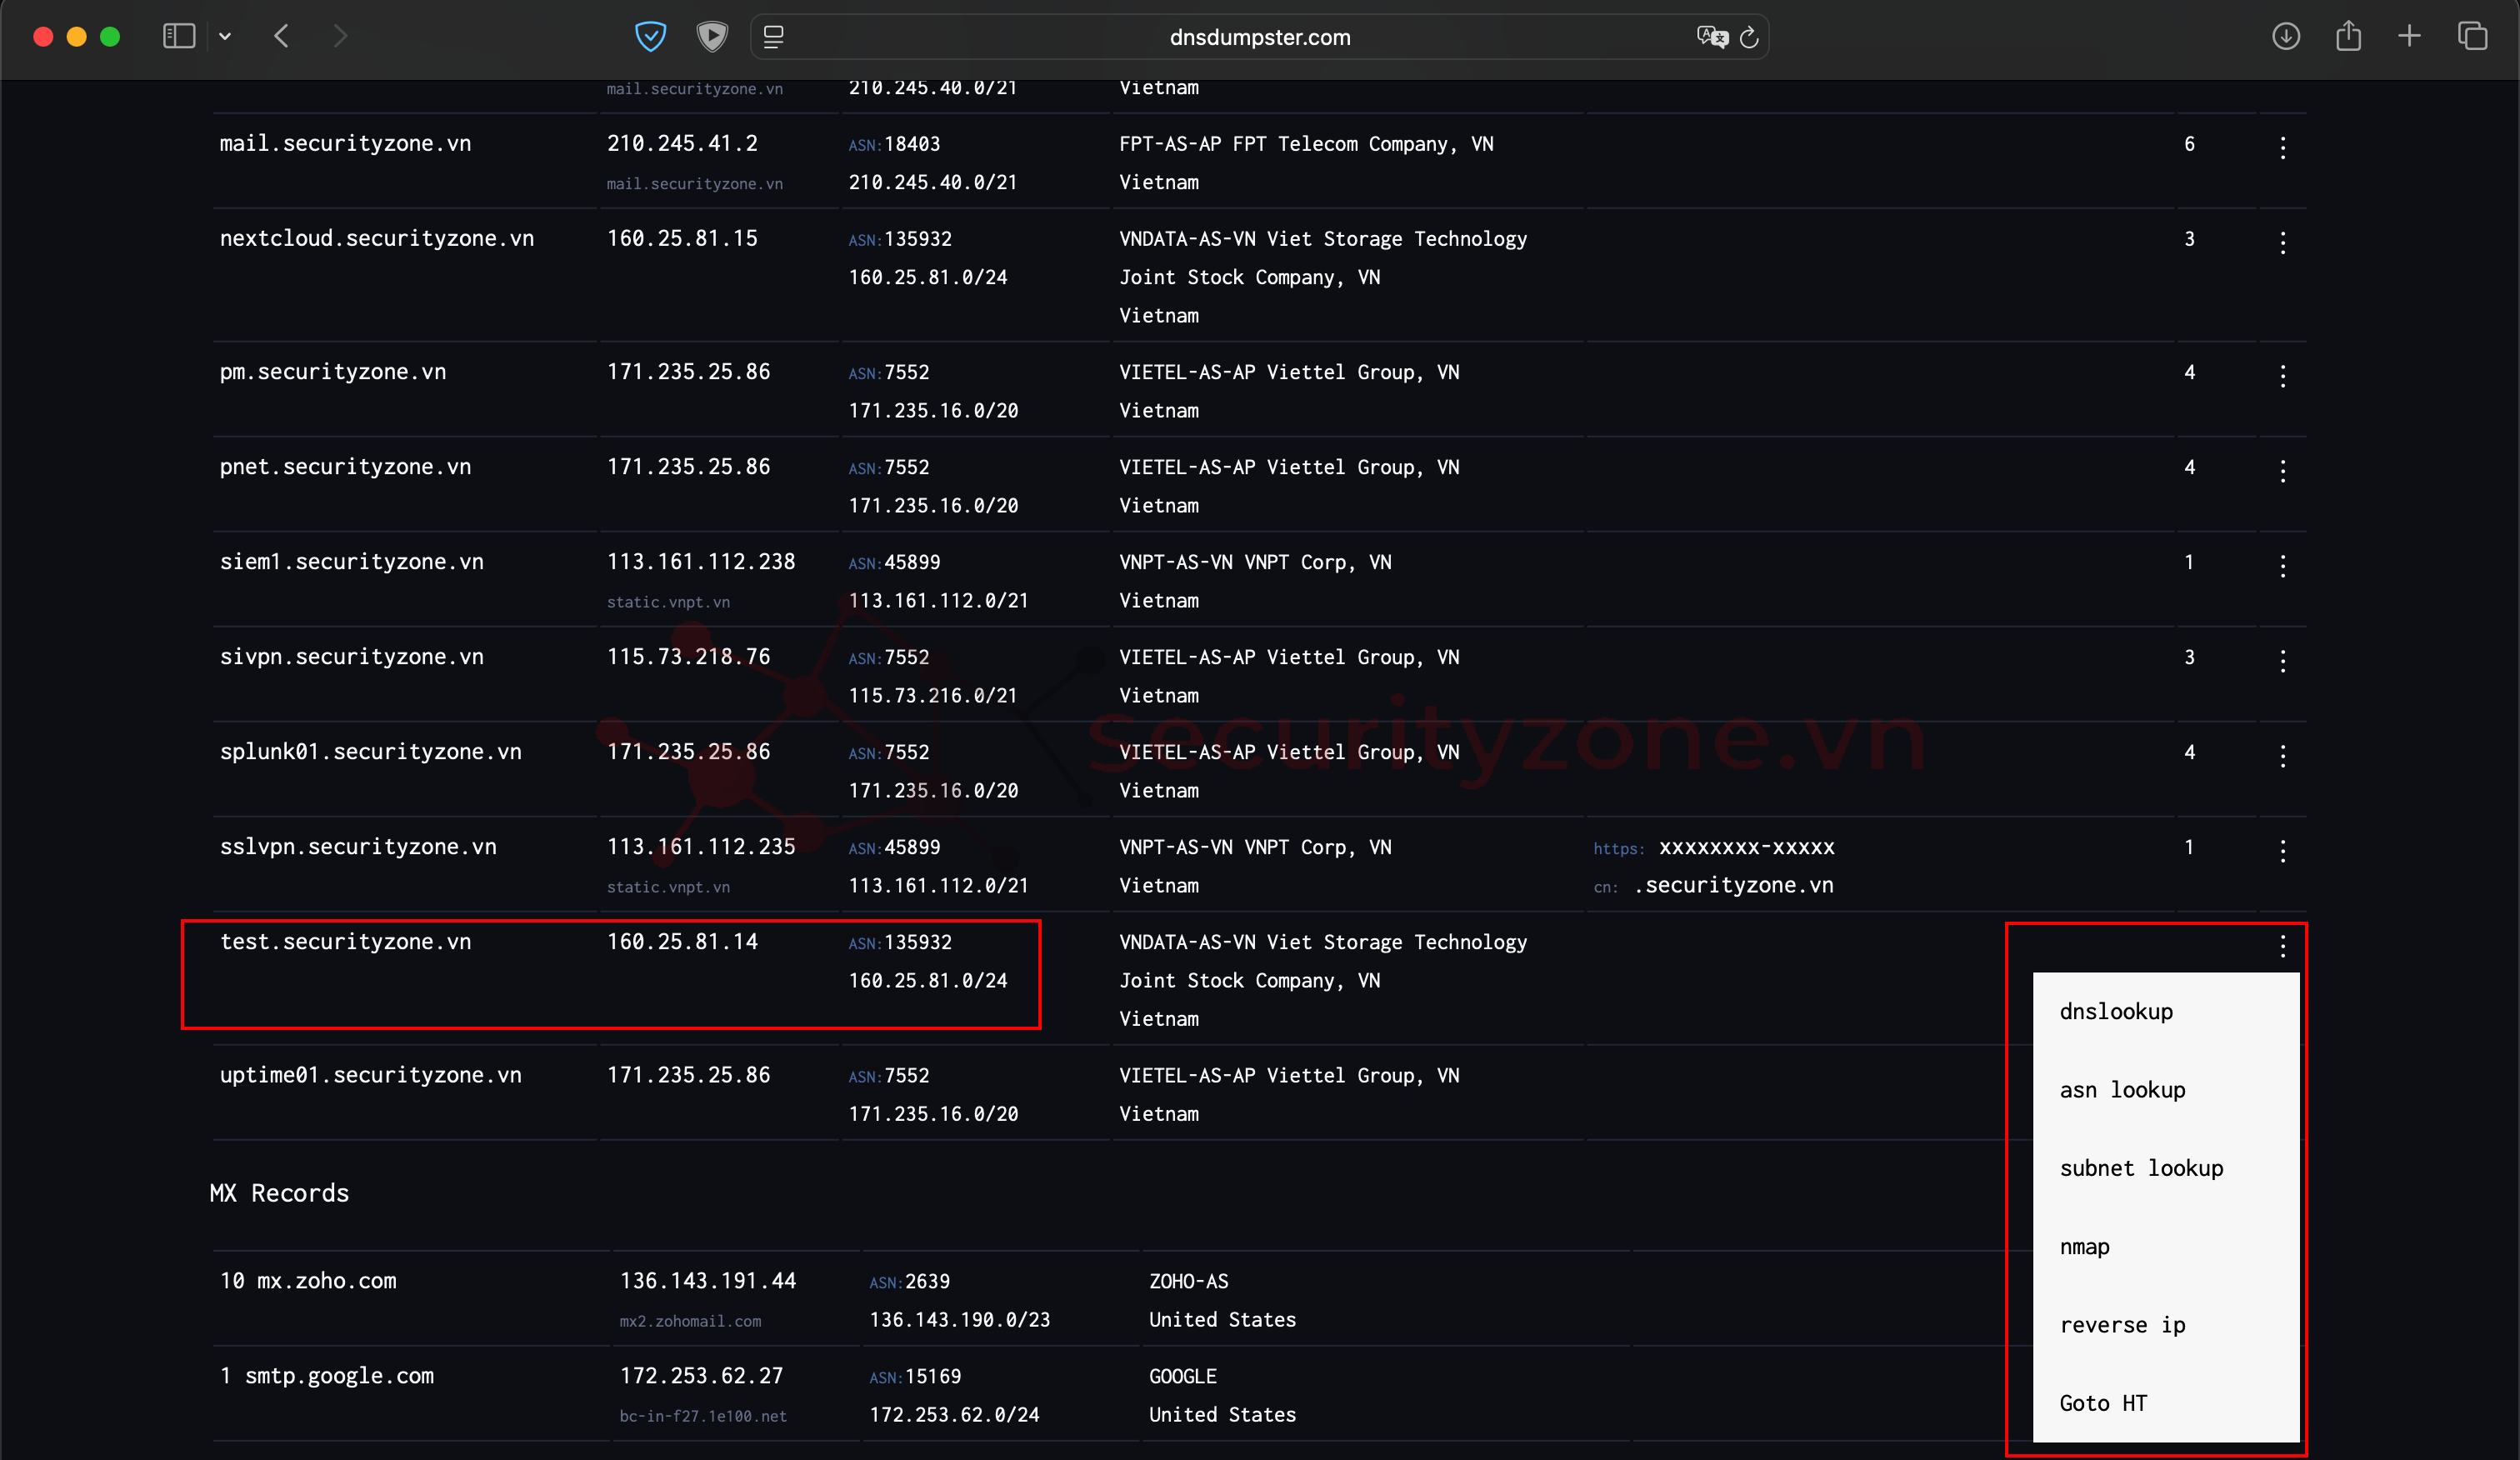2520x1460 pixels.
Task: Open options menu for pnet.securityzone.vn row
Action: pyautogui.click(x=2283, y=471)
